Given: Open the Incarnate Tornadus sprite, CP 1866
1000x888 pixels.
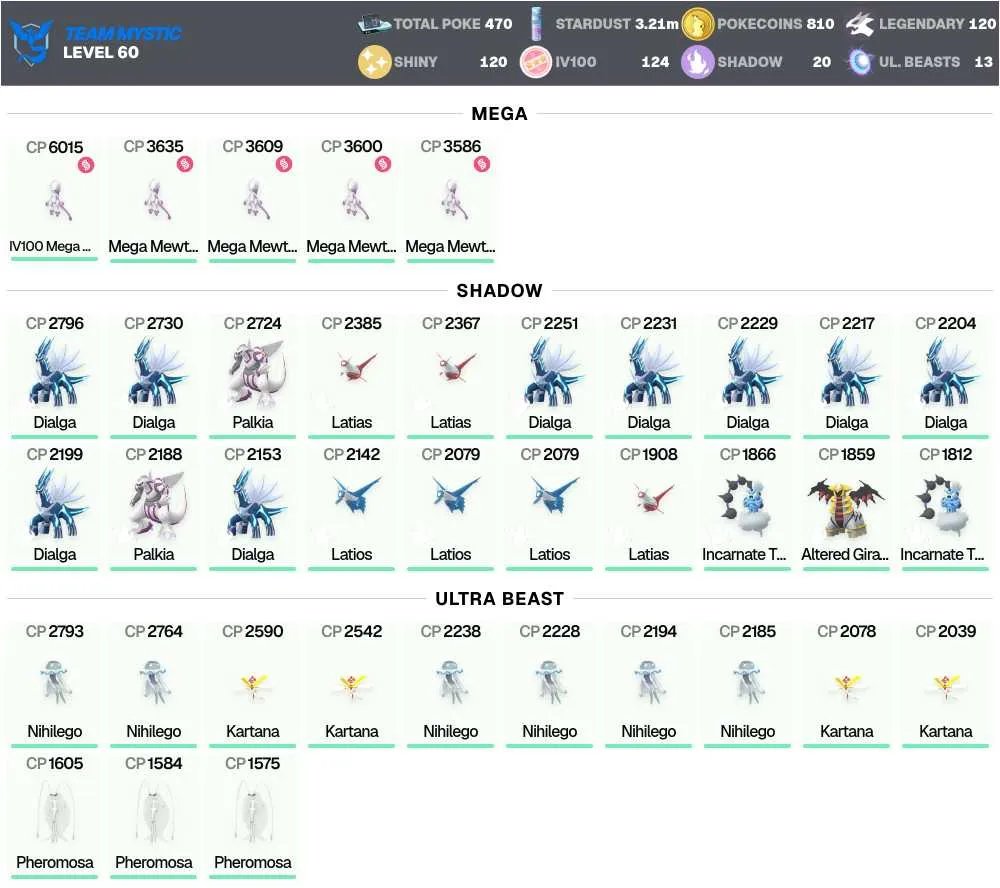Looking at the screenshot, I should coord(746,503).
